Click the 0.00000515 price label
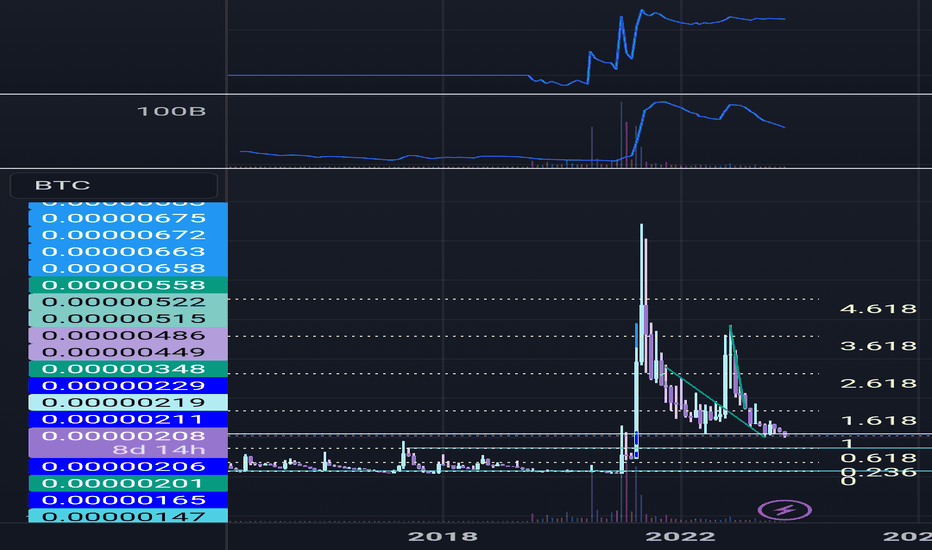 coord(128,318)
